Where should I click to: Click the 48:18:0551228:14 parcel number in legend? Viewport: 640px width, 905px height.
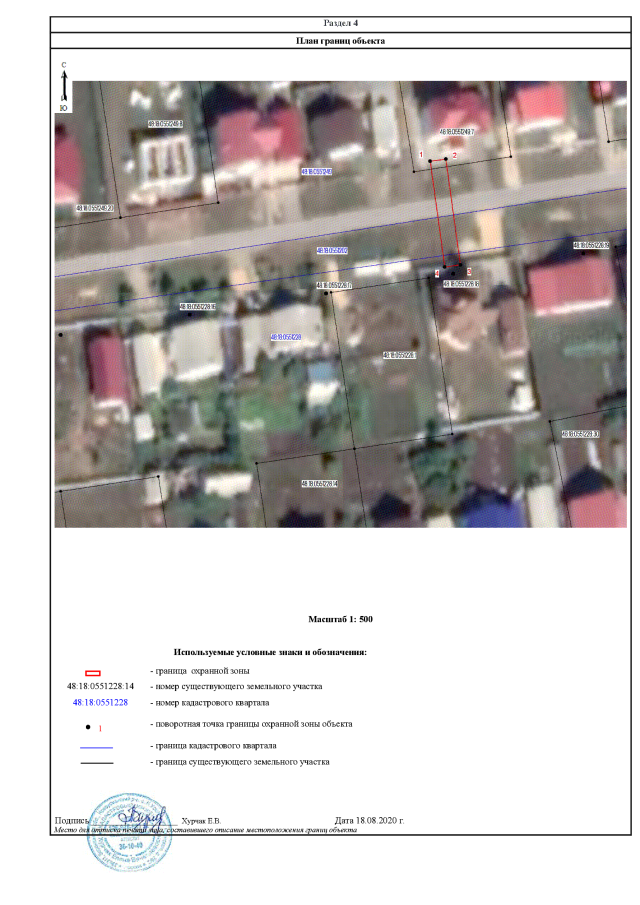coord(100,688)
